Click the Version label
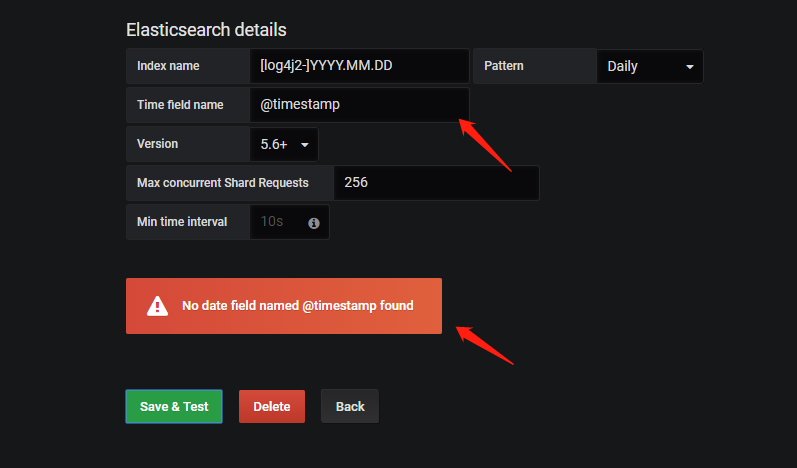Screen dimensions: 797x468 158,144
